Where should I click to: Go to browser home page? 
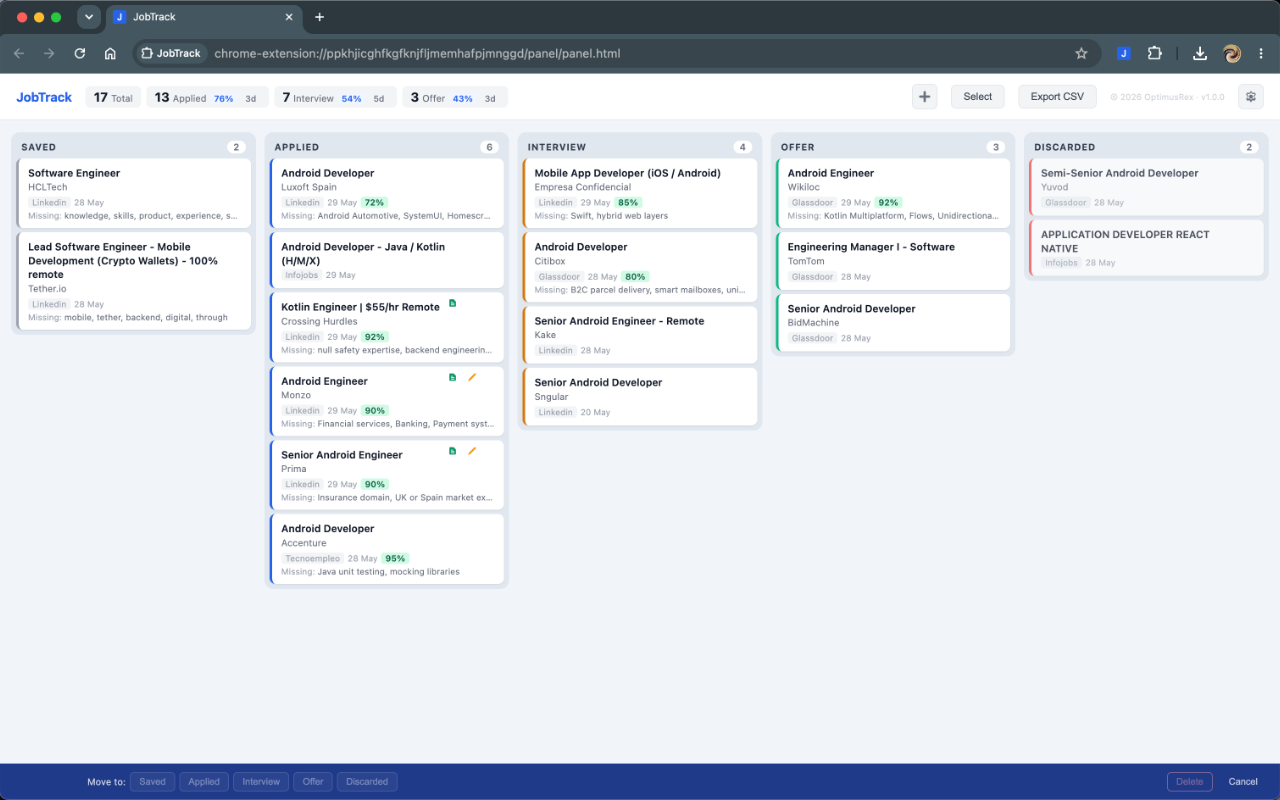110,53
